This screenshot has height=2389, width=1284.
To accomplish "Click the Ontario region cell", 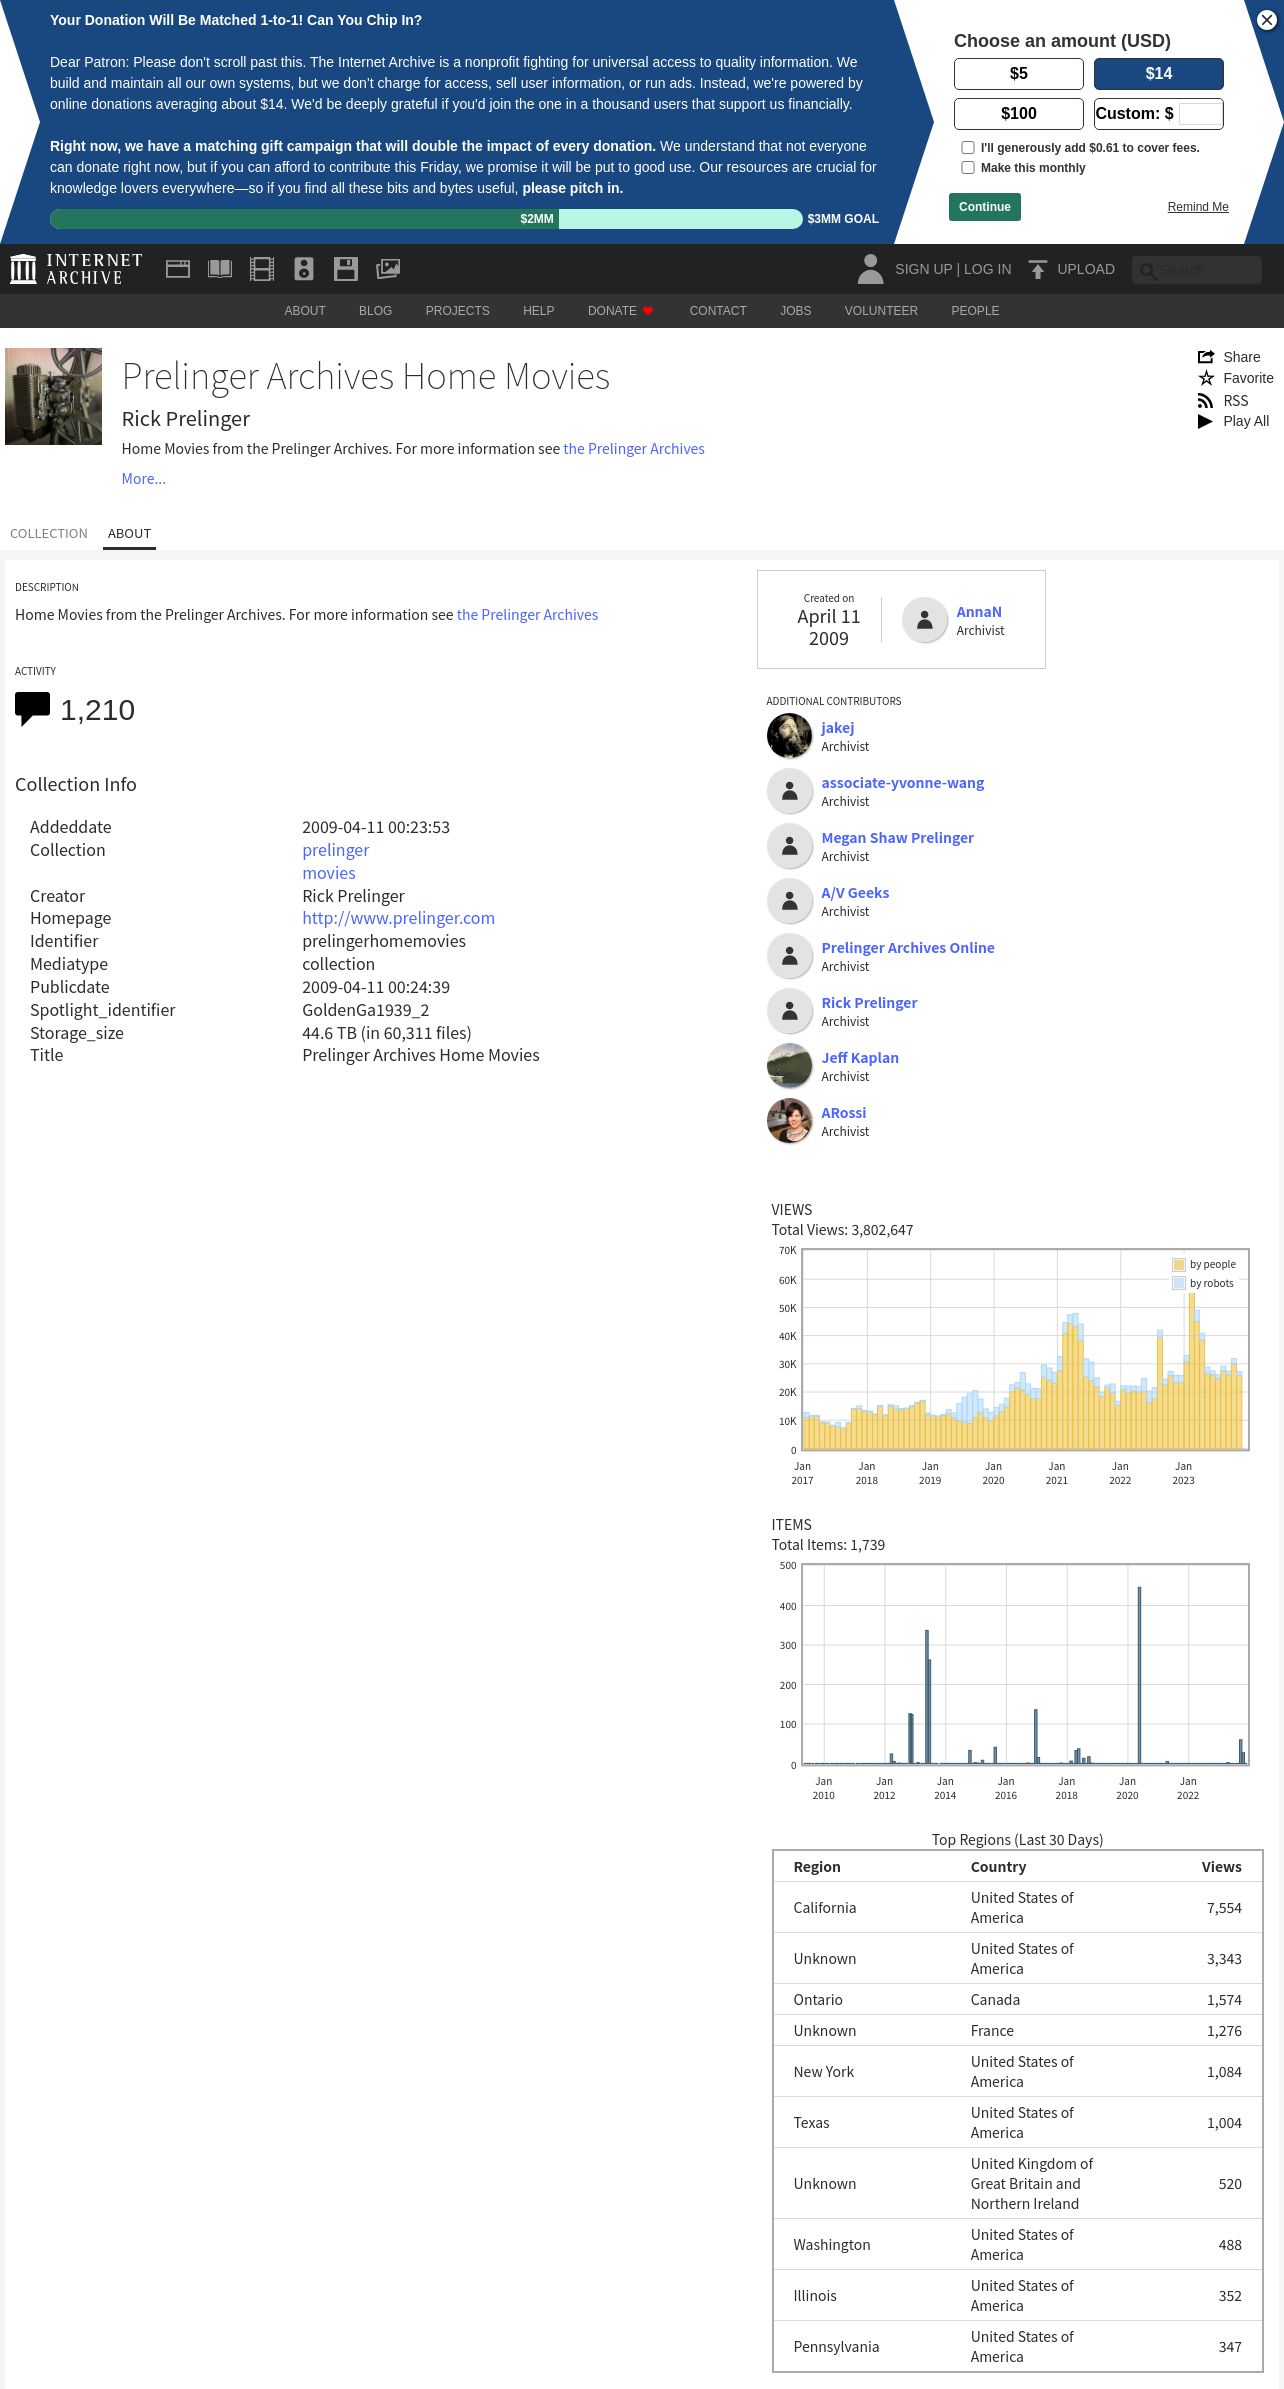I will coord(818,2000).
